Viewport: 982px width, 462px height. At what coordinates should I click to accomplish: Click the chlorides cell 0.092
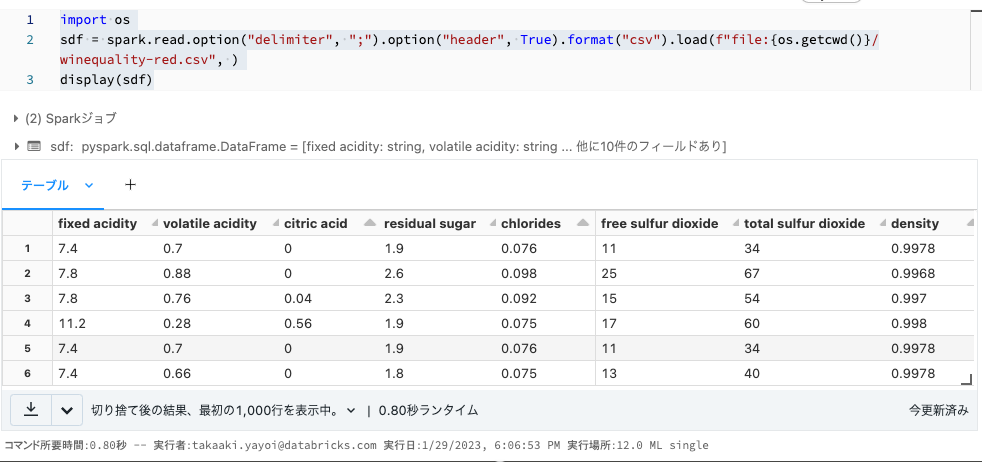coord(519,299)
